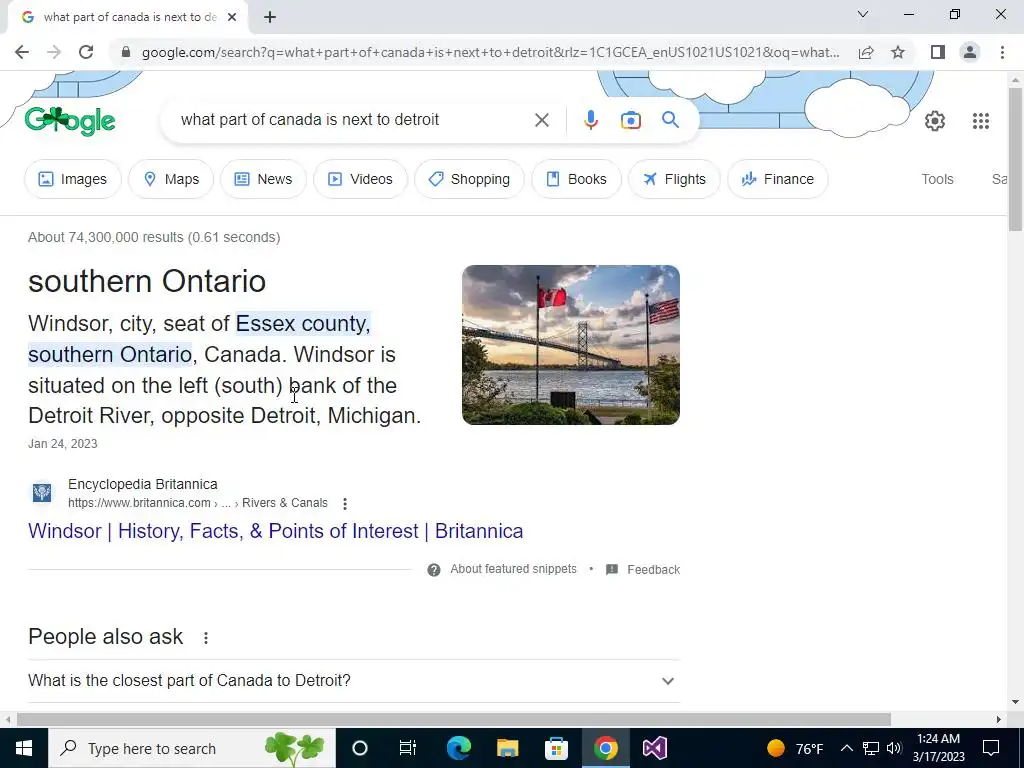The image size is (1024, 768).
Task: Click the Google shamrock logo
Action: 70,121
